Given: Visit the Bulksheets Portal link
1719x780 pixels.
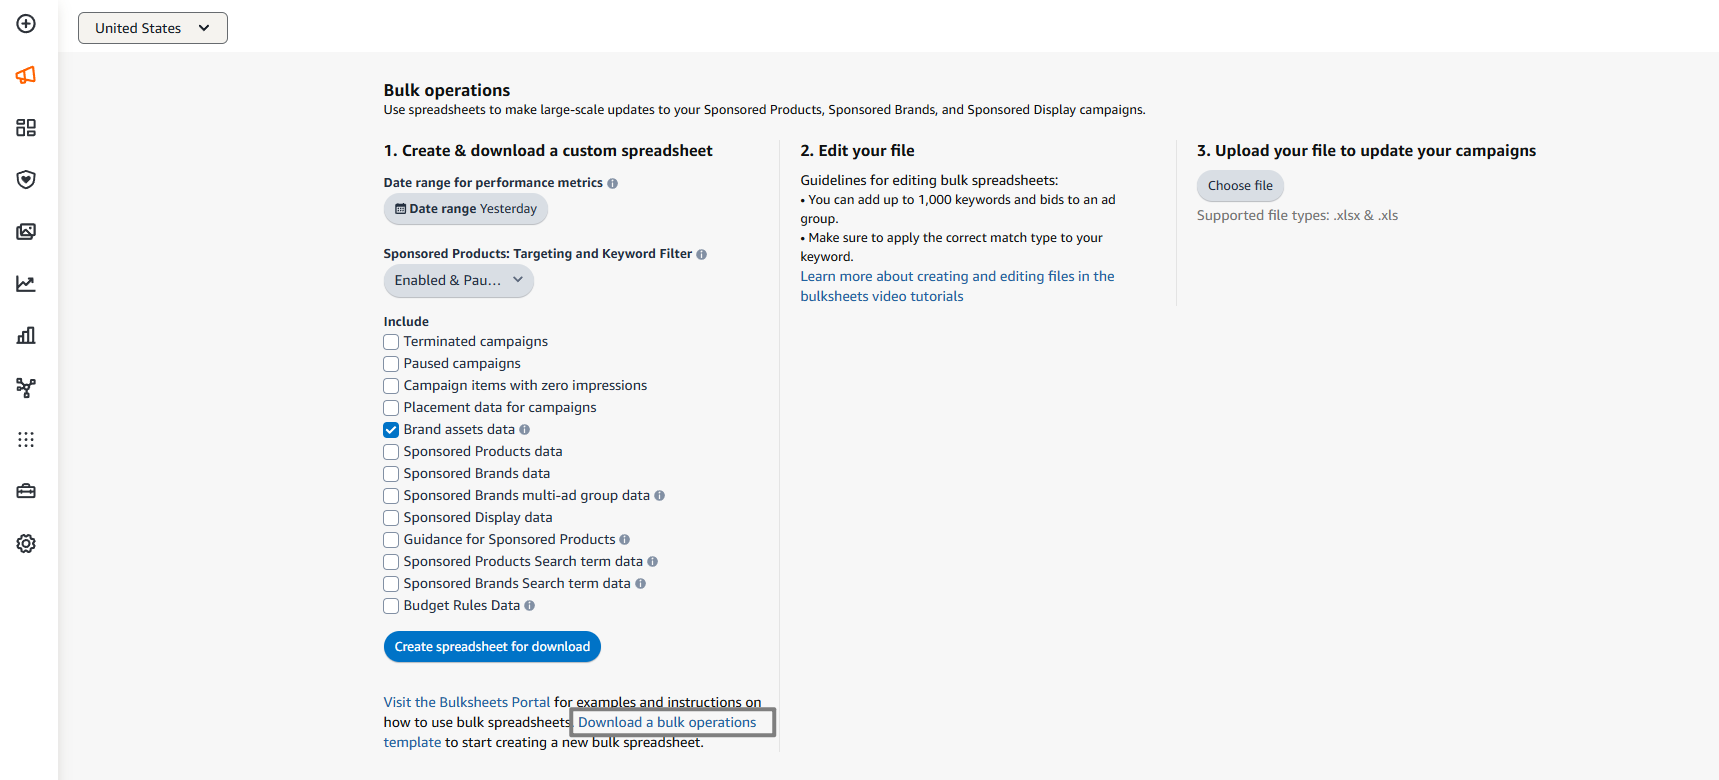Looking at the screenshot, I should (466, 701).
